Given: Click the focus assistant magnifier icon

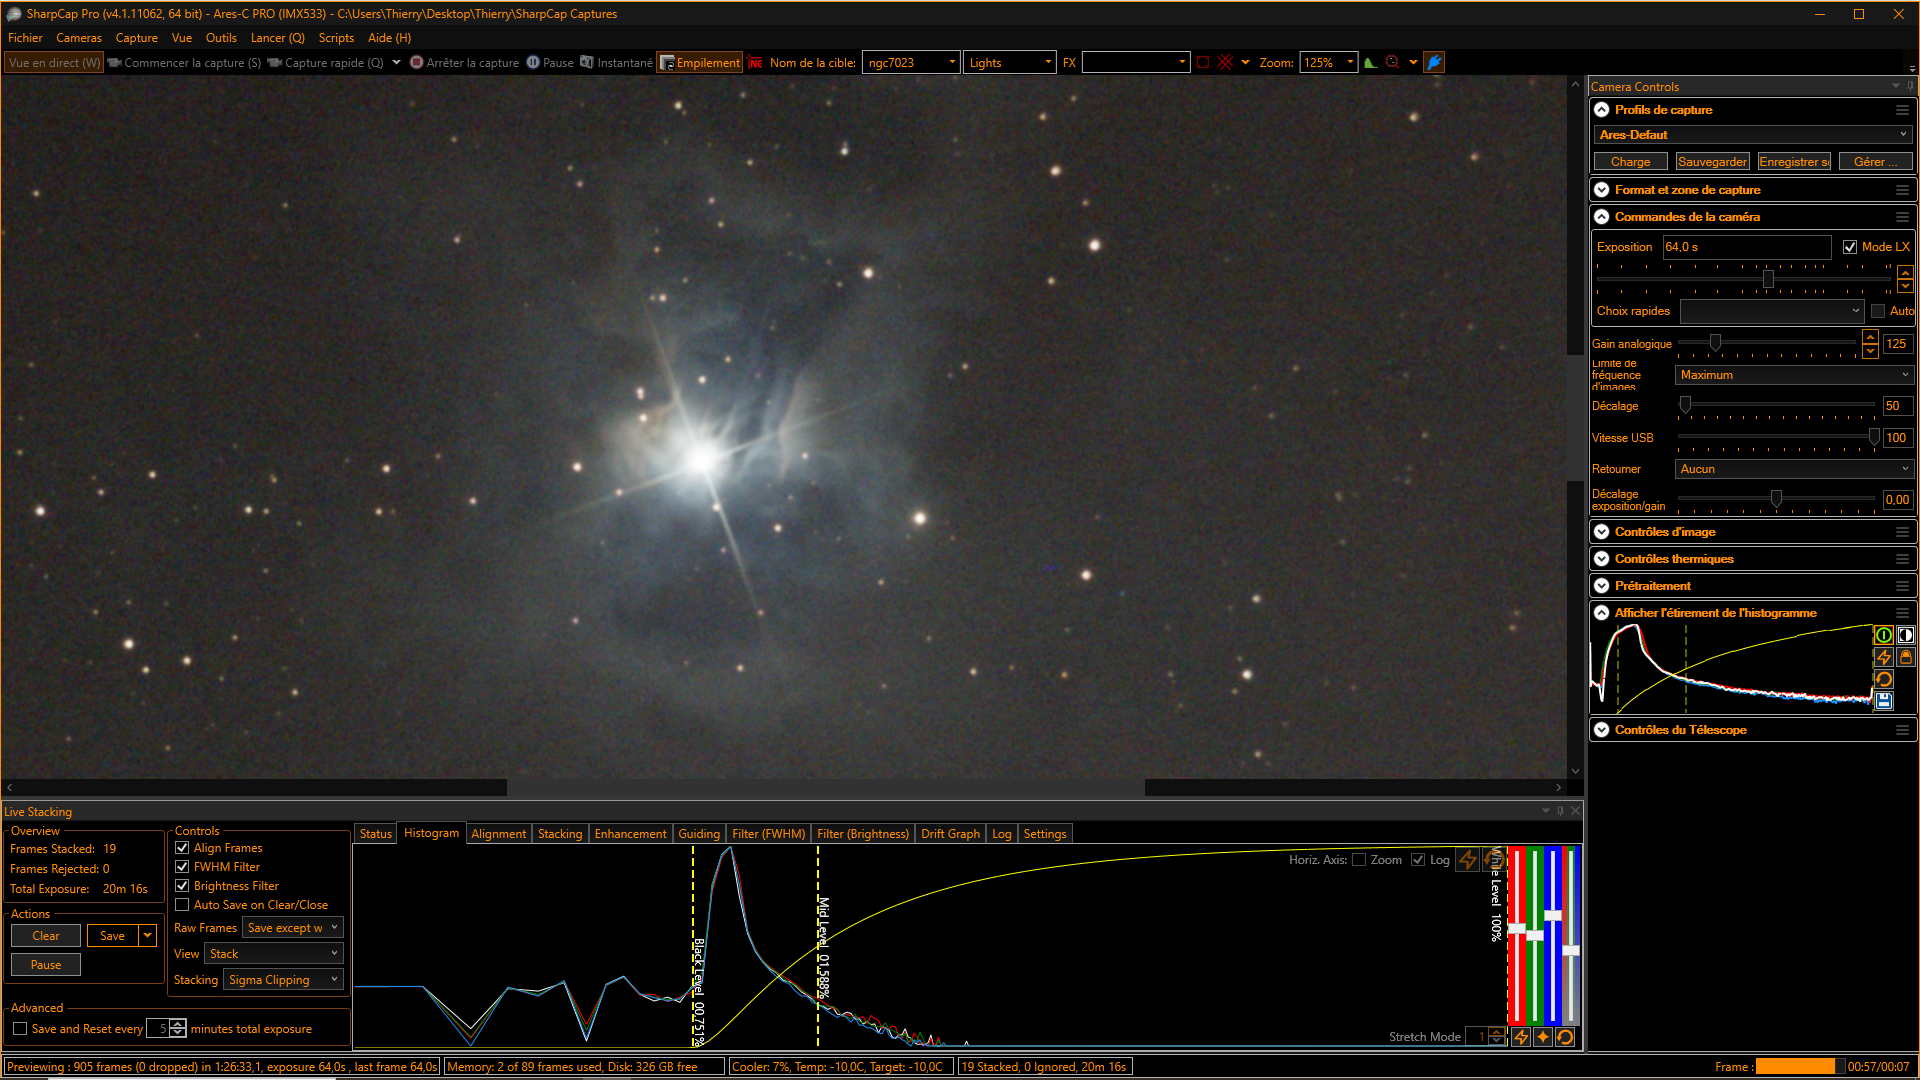Looking at the screenshot, I should pyautogui.click(x=1392, y=62).
